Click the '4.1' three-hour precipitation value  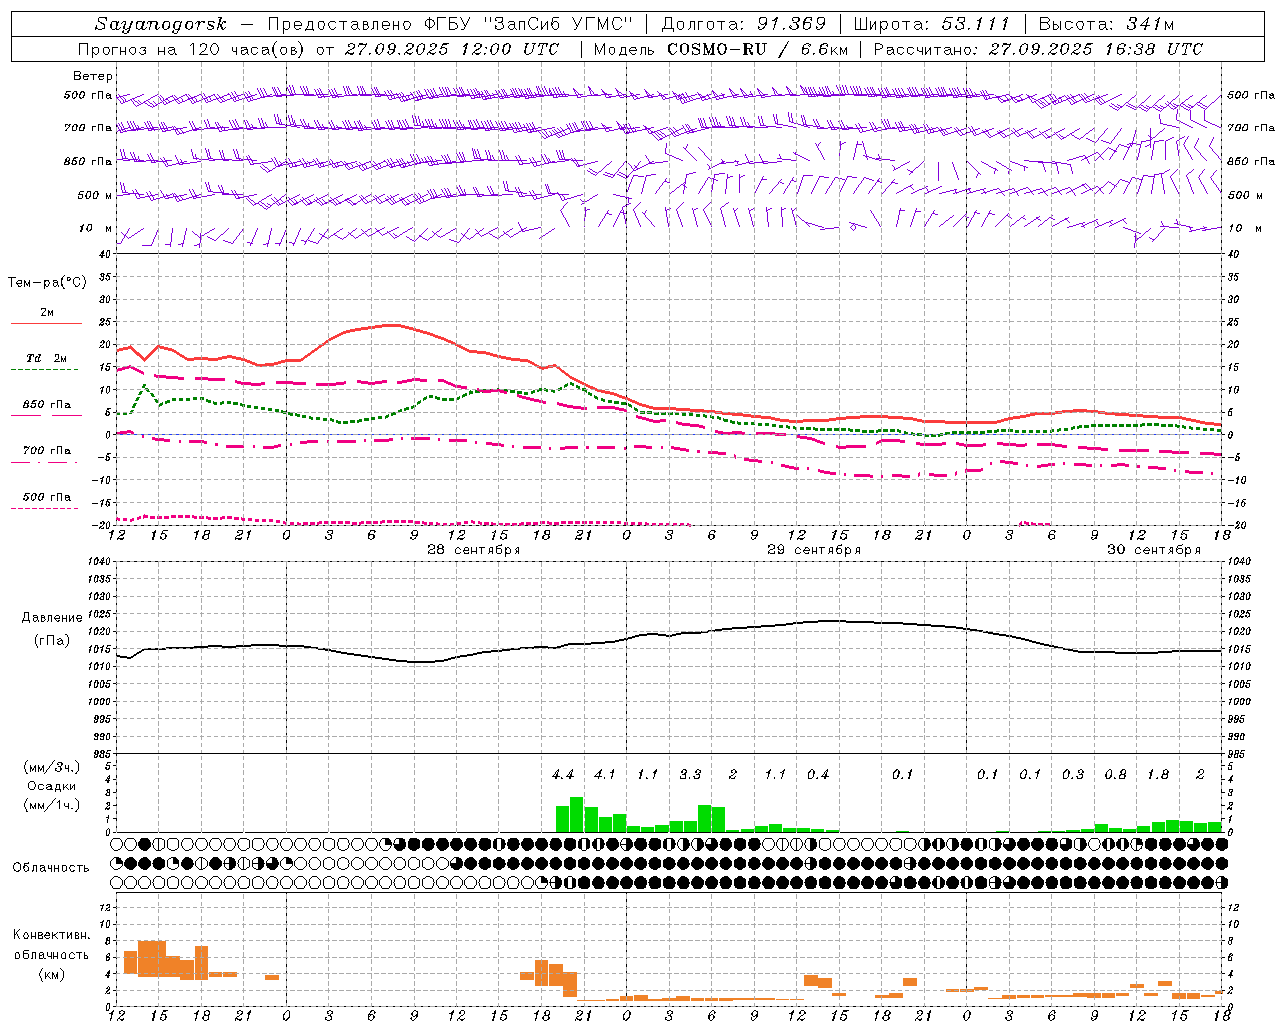click(605, 774)
